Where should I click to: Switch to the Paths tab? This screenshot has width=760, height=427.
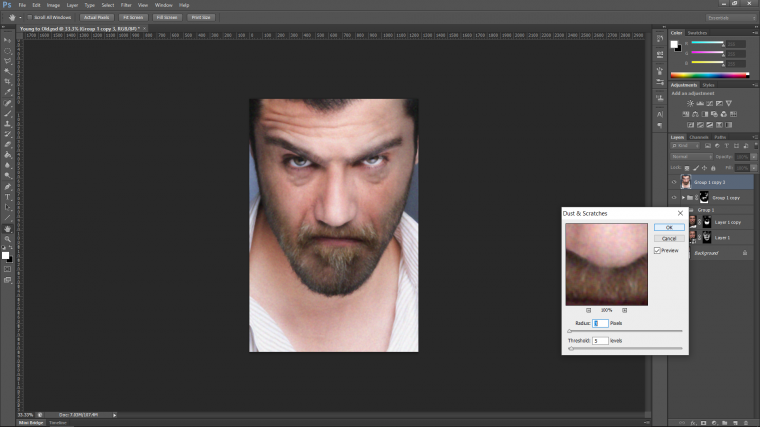[720, 137]
